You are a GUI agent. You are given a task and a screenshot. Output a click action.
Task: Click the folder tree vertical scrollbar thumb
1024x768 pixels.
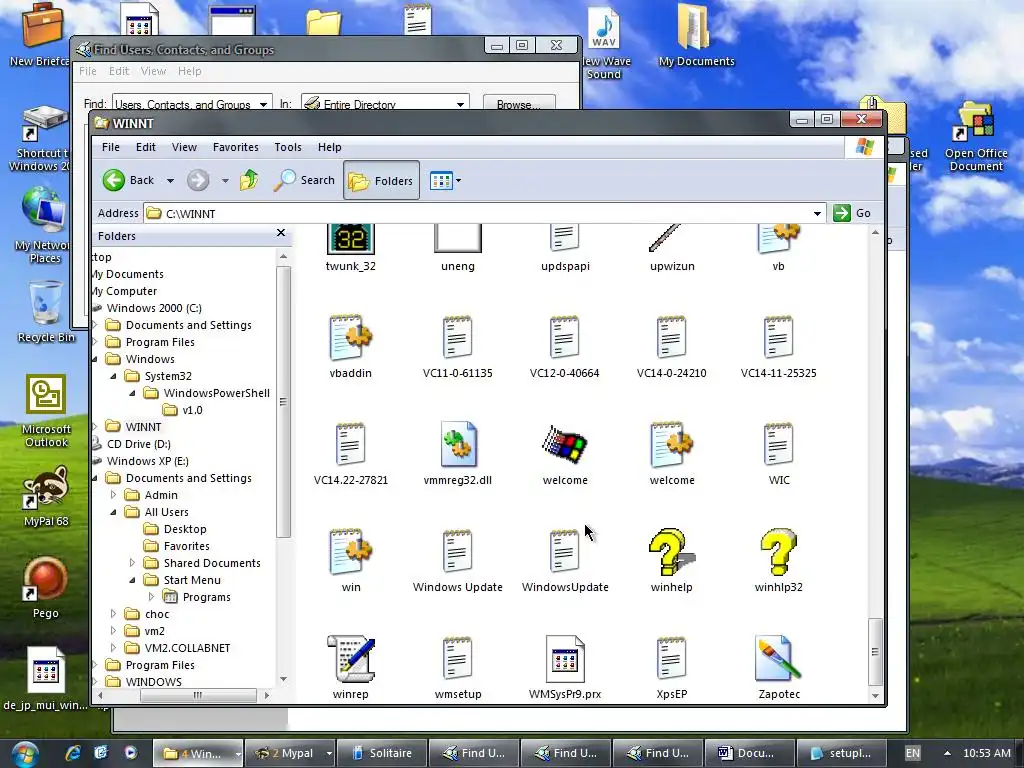(x=283, y=402)
